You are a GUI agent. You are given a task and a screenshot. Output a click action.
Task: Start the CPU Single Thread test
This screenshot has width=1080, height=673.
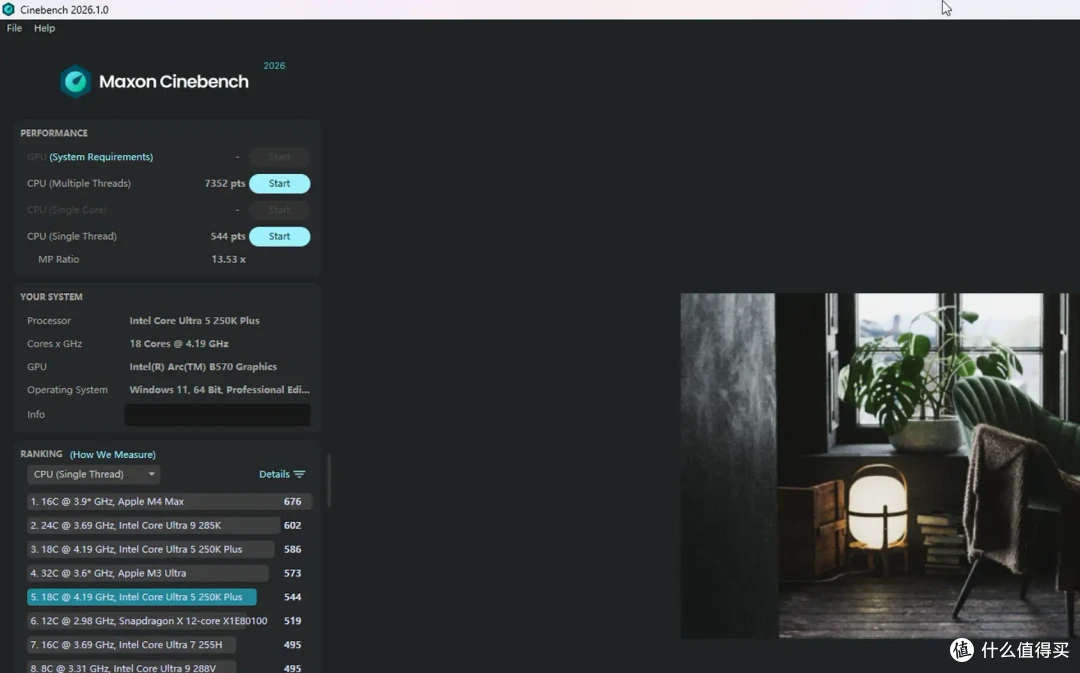tap(279, 236)
